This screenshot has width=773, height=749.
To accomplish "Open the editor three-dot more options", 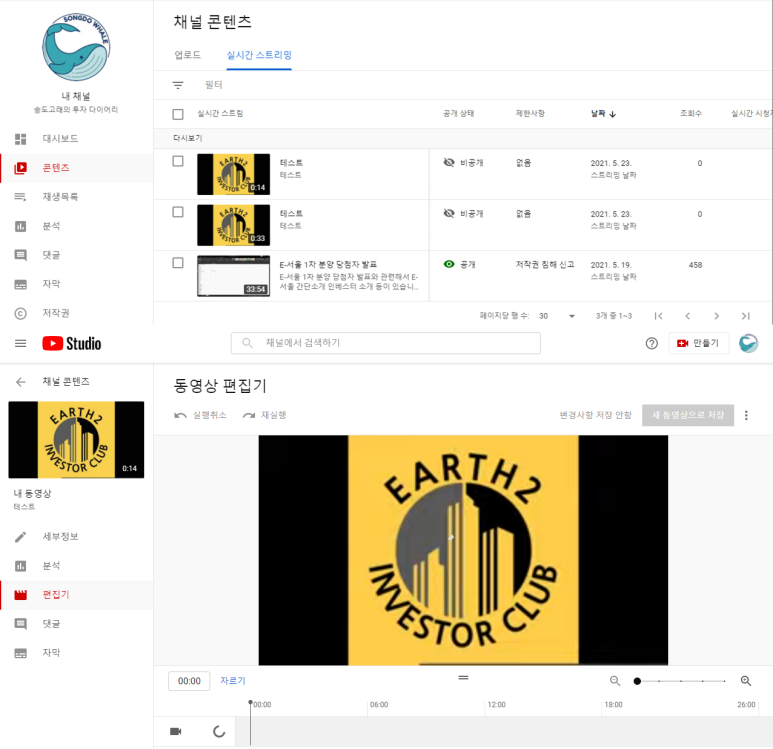I will pos(746,415).
